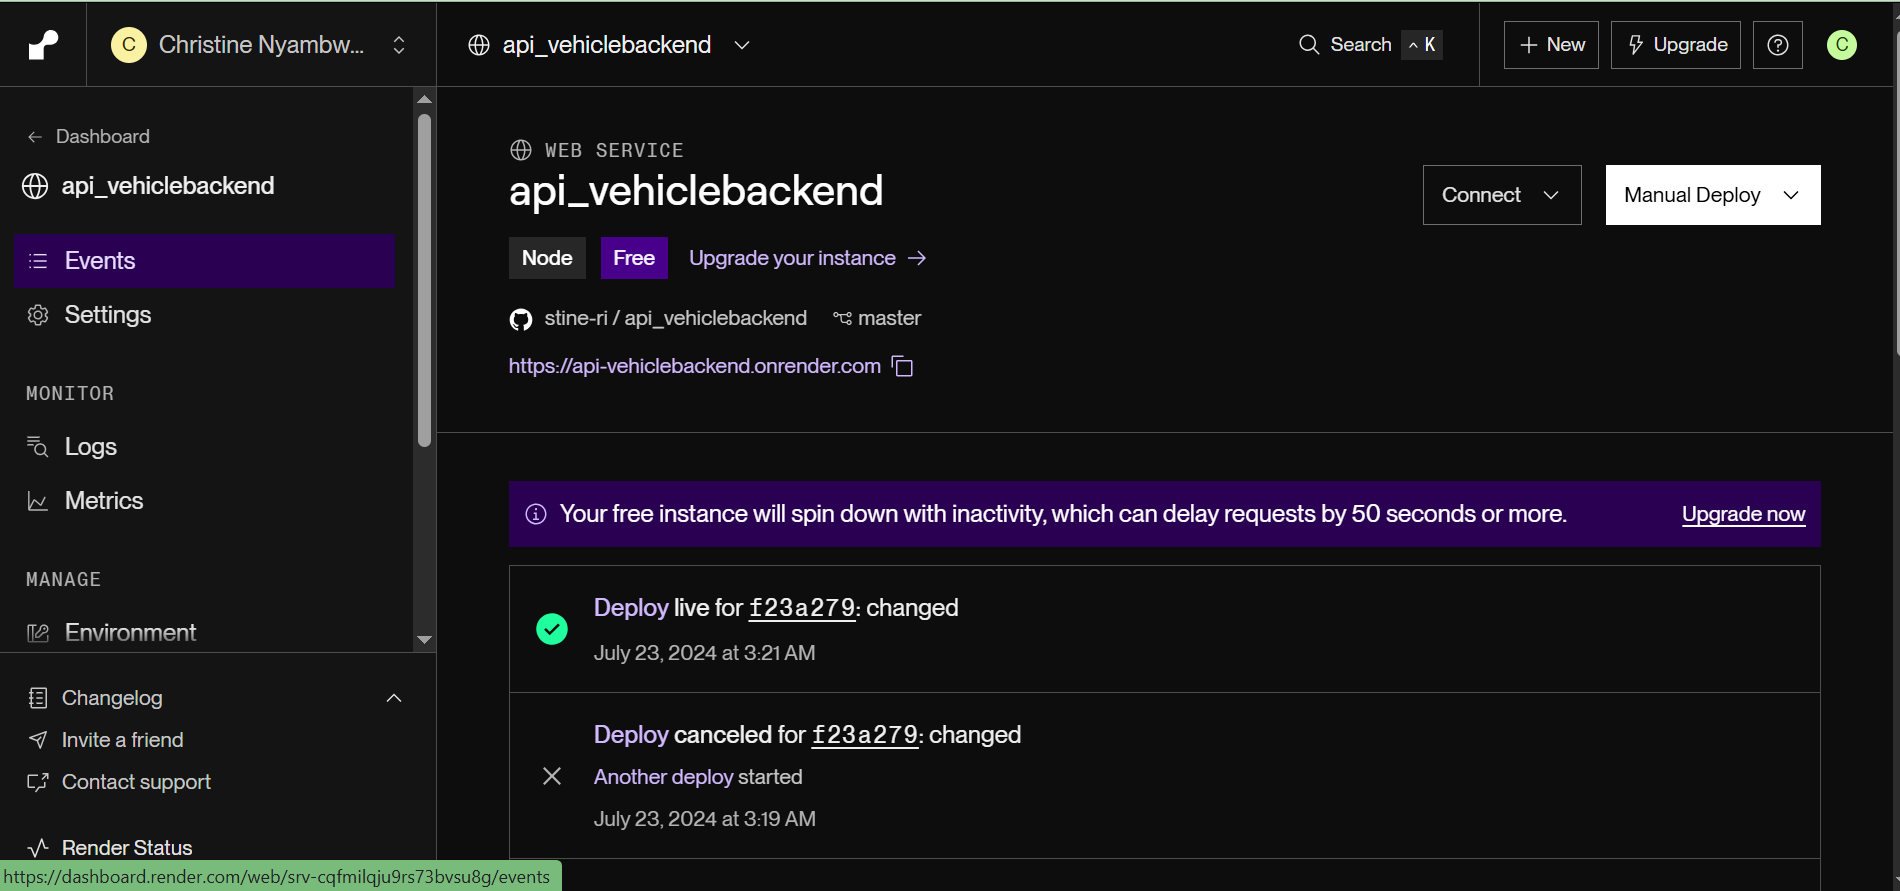The height and width of the screenshot is (891, 1900).
Task: Click the sidebar scrollbar thumb
Action: coord(424,280)
